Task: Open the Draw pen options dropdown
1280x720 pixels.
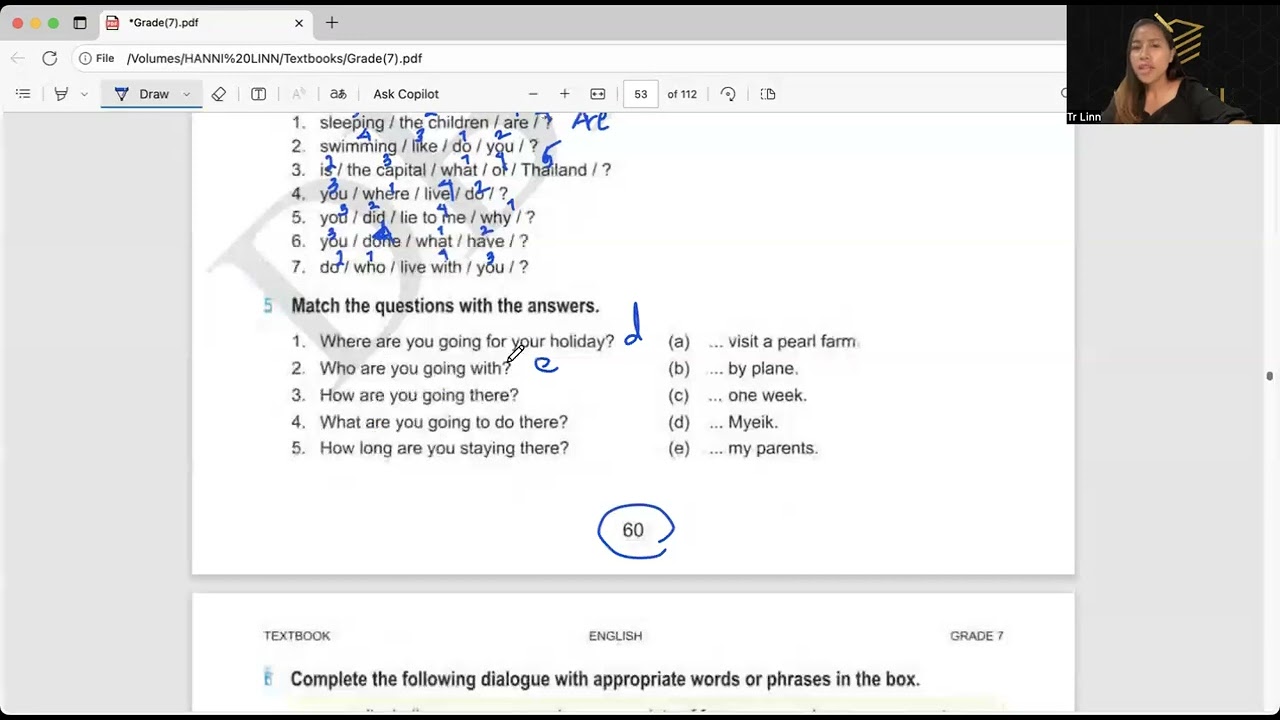Action: (x=187, y=94)
